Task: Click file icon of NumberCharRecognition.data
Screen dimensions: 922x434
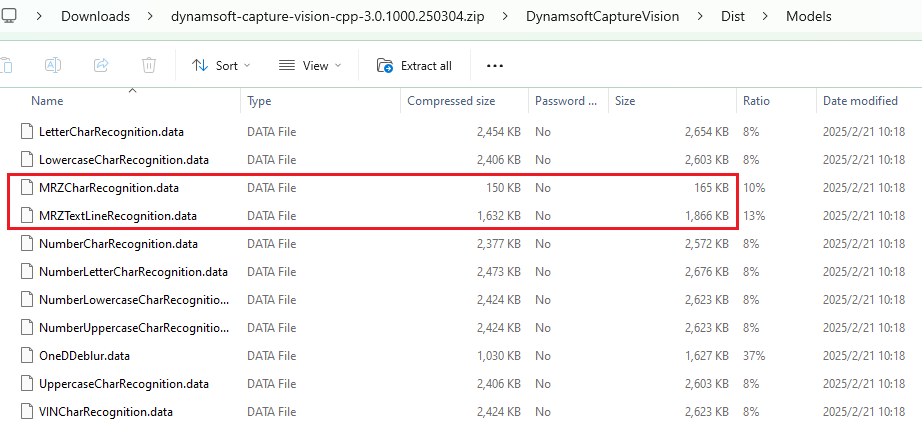Action: [x=26, y=243]
